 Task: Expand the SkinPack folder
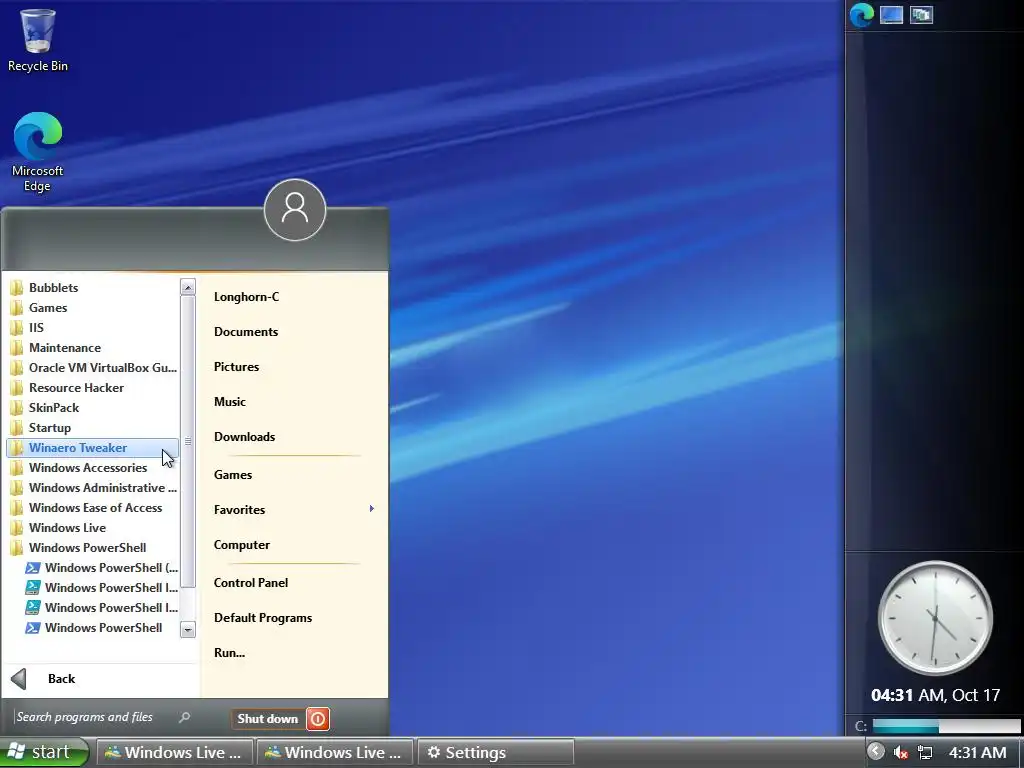[x=91, y=408]
